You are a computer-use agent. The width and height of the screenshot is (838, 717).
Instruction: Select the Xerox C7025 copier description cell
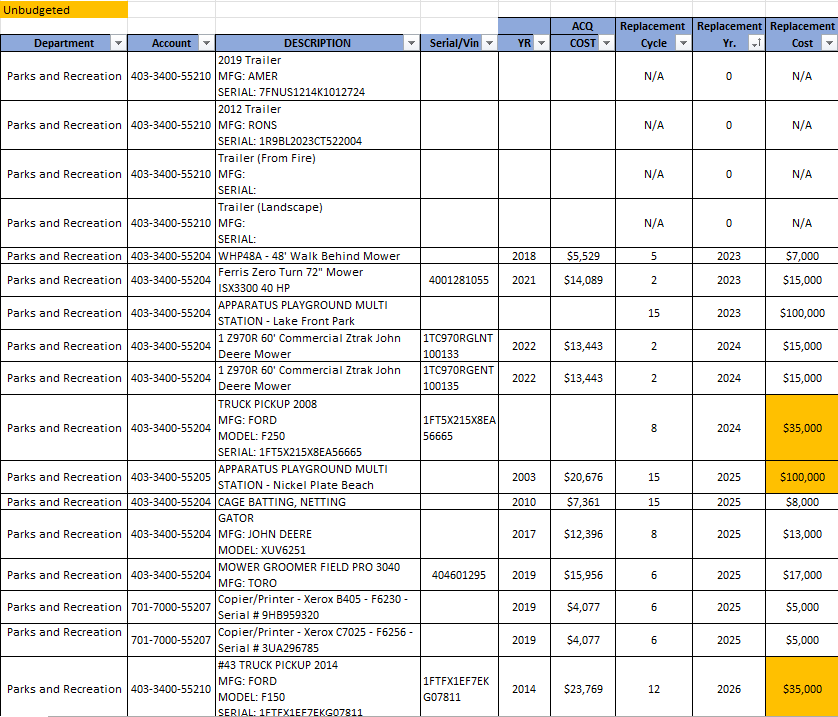tap(317, 640)
